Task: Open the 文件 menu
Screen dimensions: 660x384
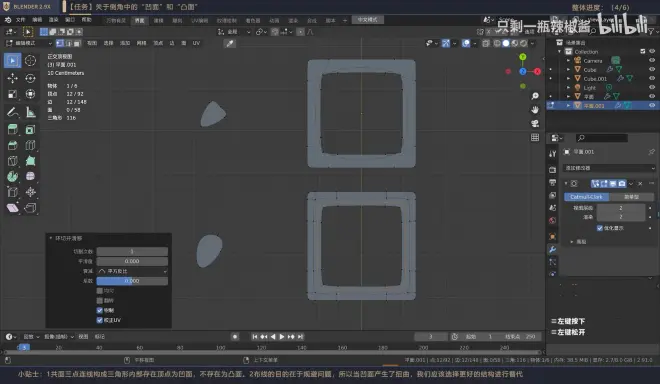Action: tap(20, 20)
